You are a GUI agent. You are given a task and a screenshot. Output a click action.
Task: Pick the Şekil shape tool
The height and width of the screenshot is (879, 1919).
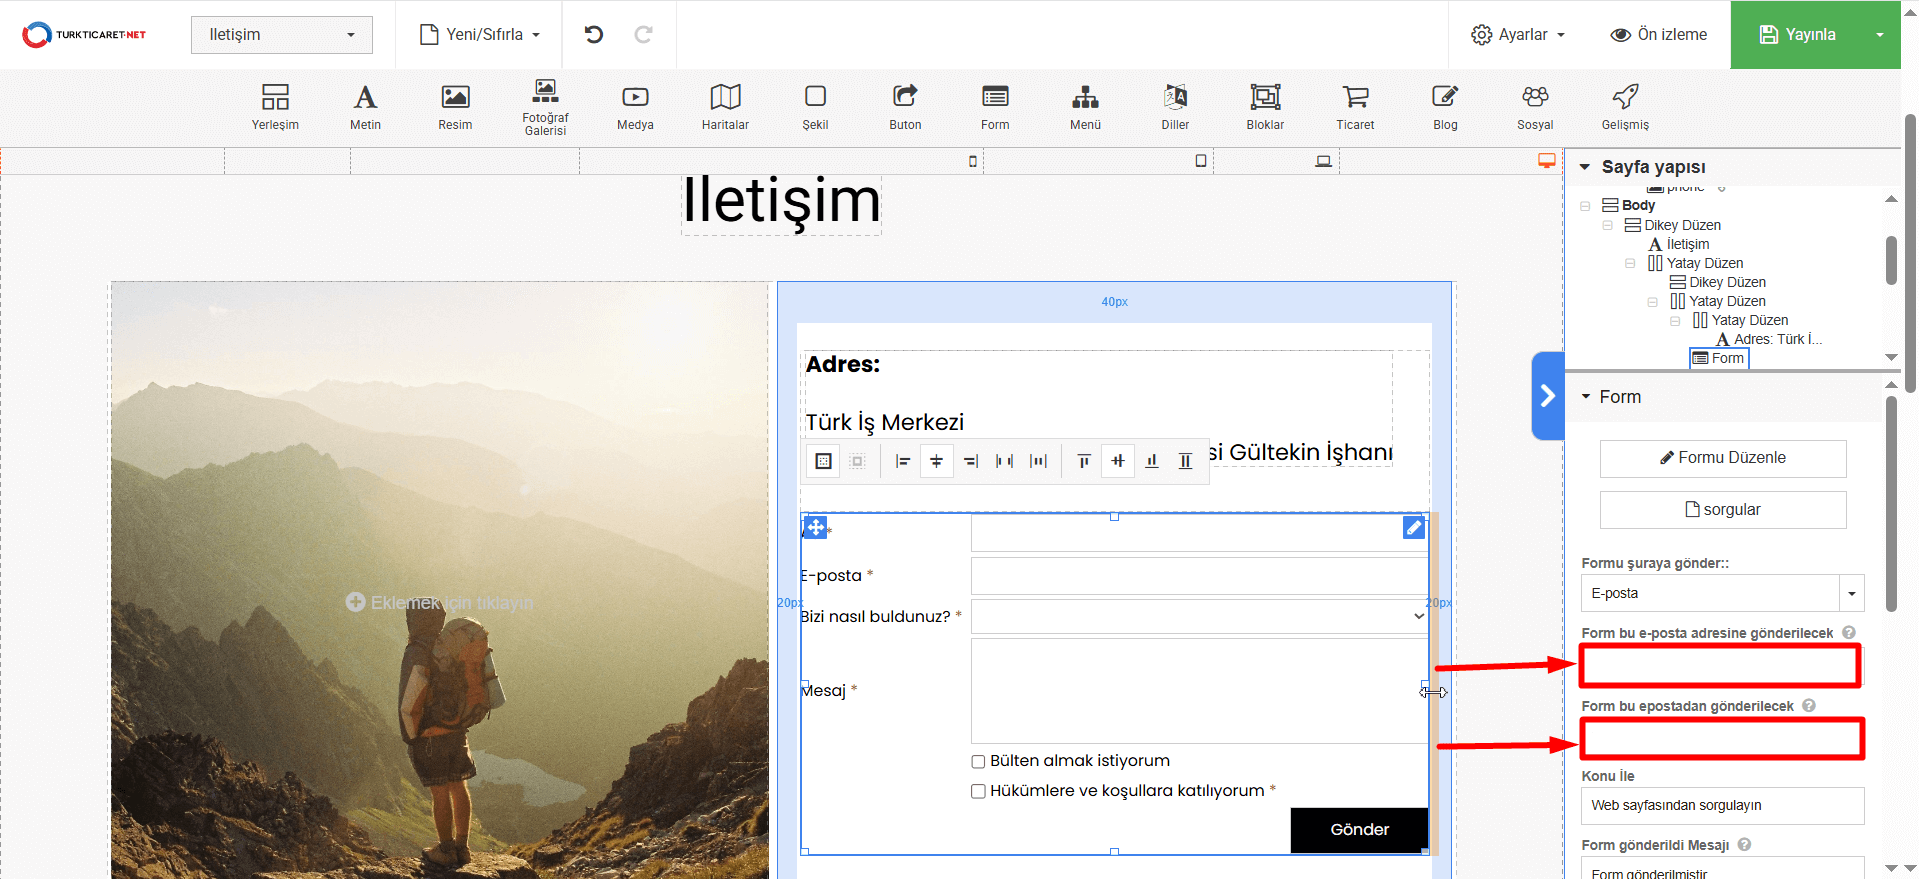(x=815, y=107)
